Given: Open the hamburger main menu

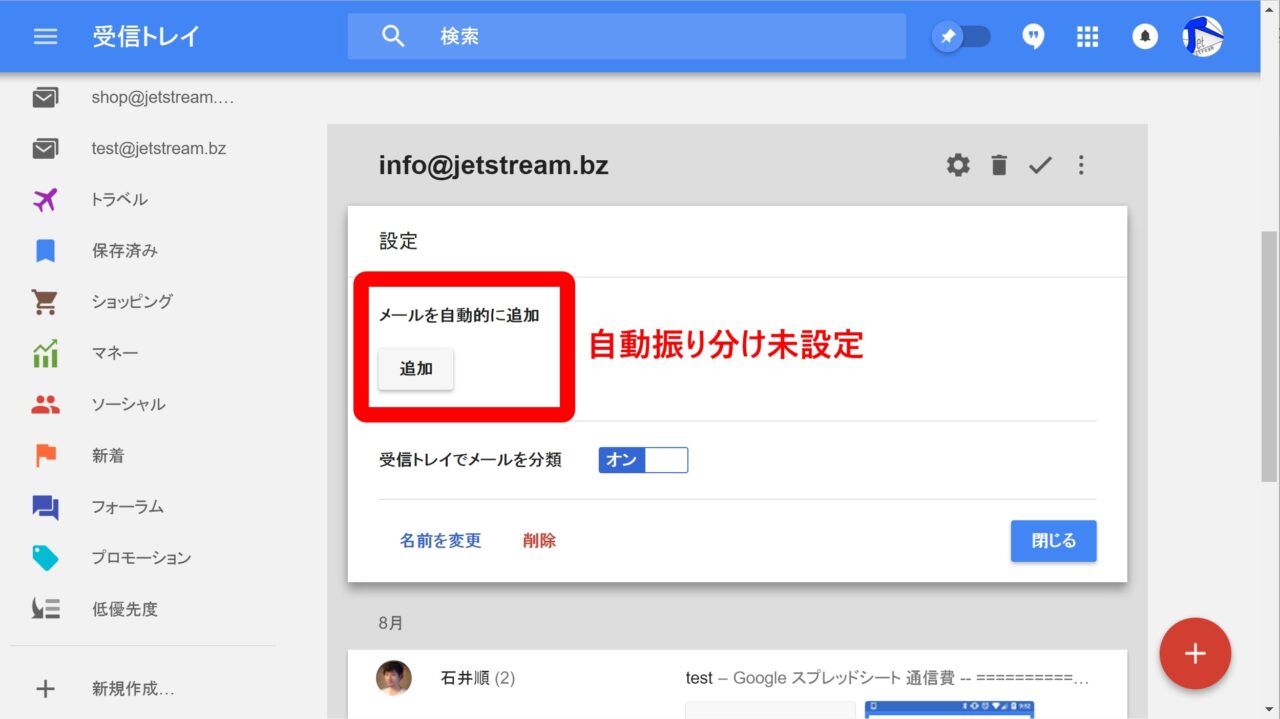Looking at the screenshot, I should point(45,37).
